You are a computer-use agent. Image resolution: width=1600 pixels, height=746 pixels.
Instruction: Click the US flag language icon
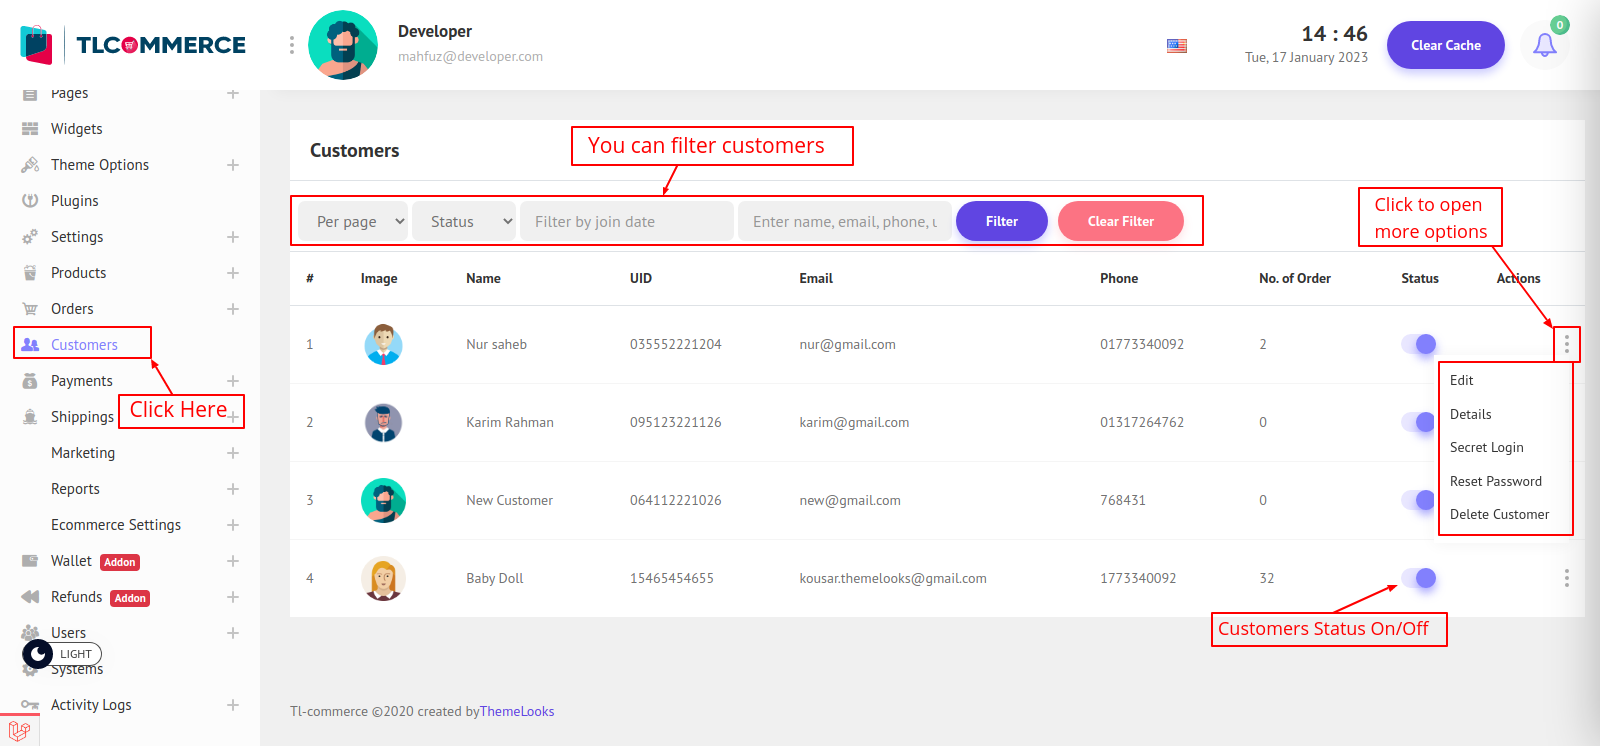coord(1177,46)
